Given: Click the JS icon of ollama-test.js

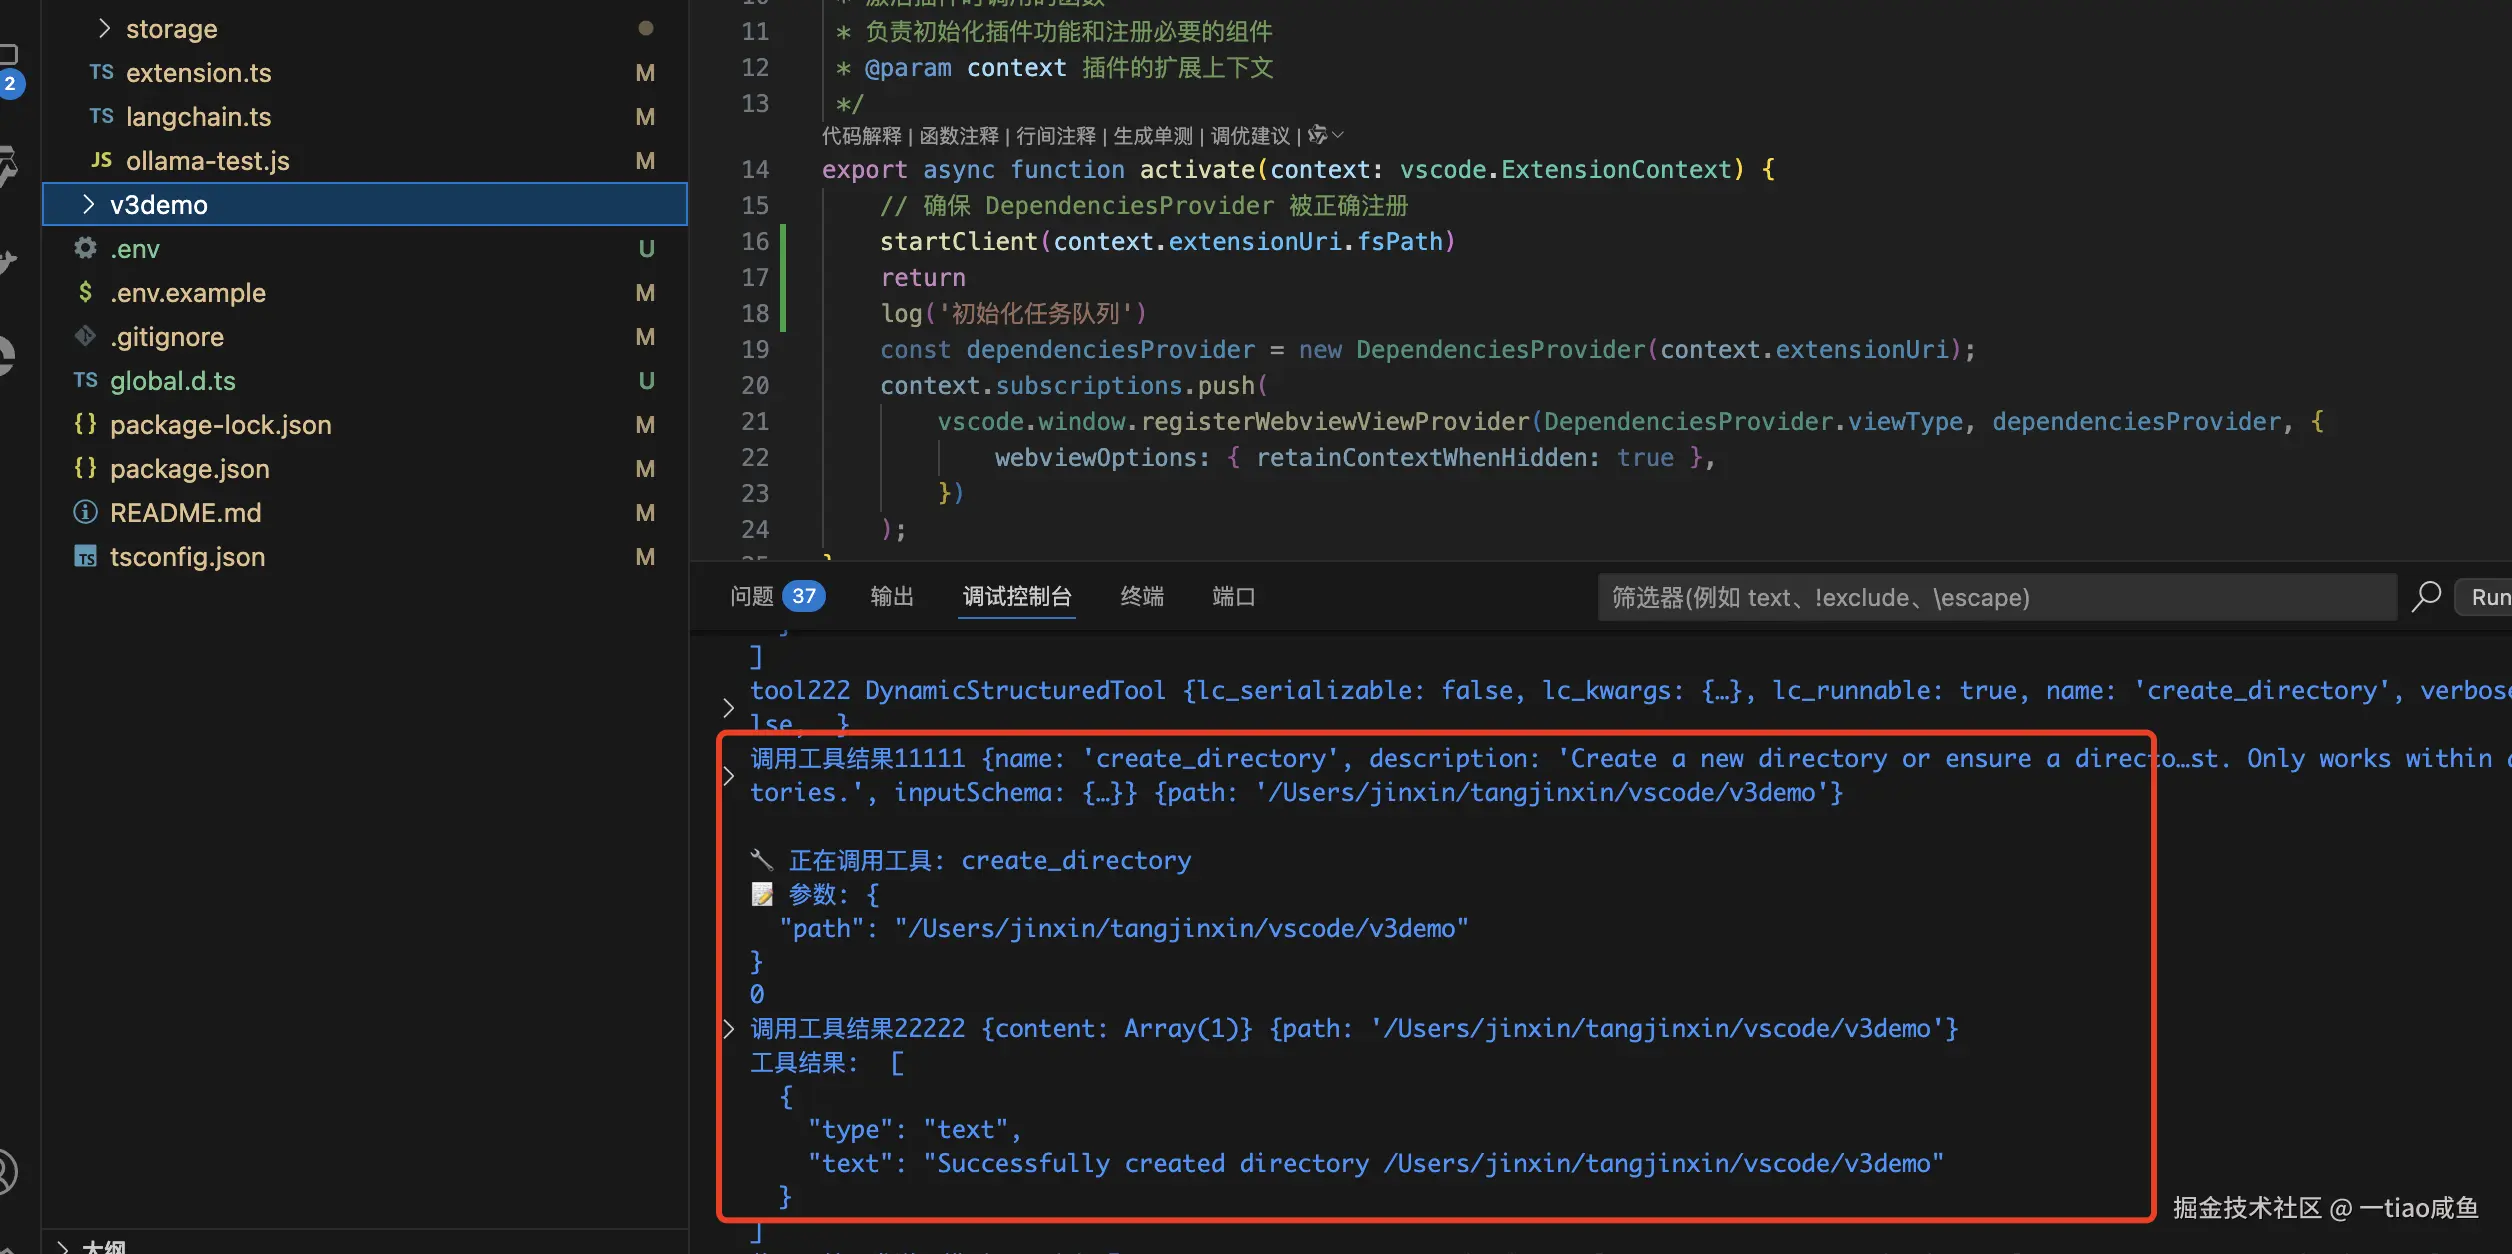Looking at the screenshot, I should [101, 160].
